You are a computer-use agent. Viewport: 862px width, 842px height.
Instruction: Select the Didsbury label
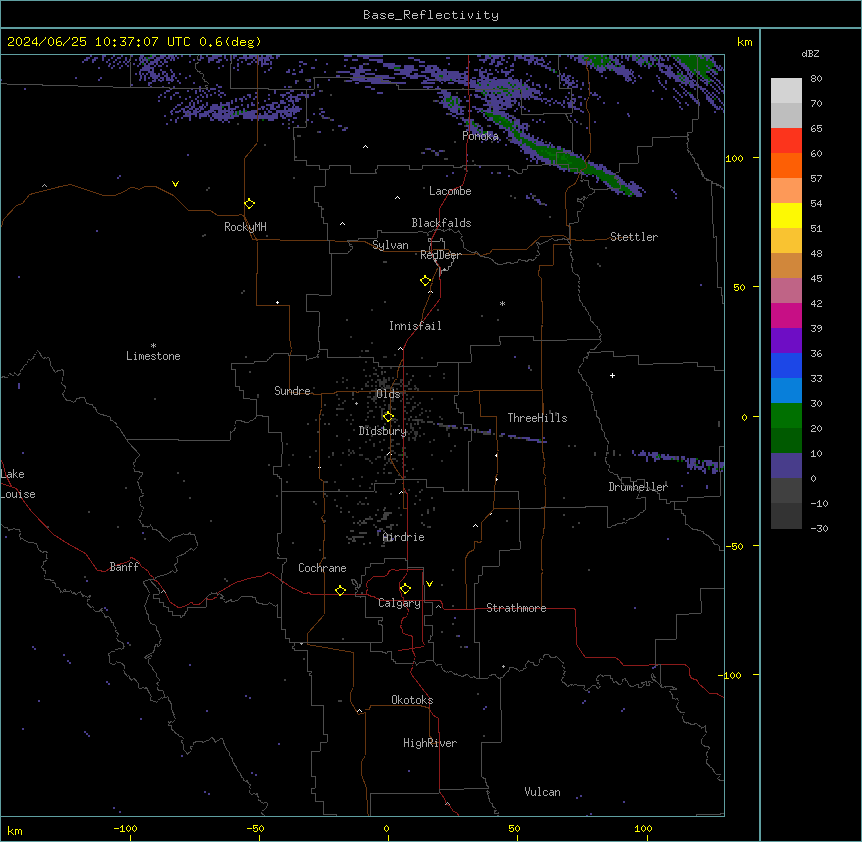383,431
